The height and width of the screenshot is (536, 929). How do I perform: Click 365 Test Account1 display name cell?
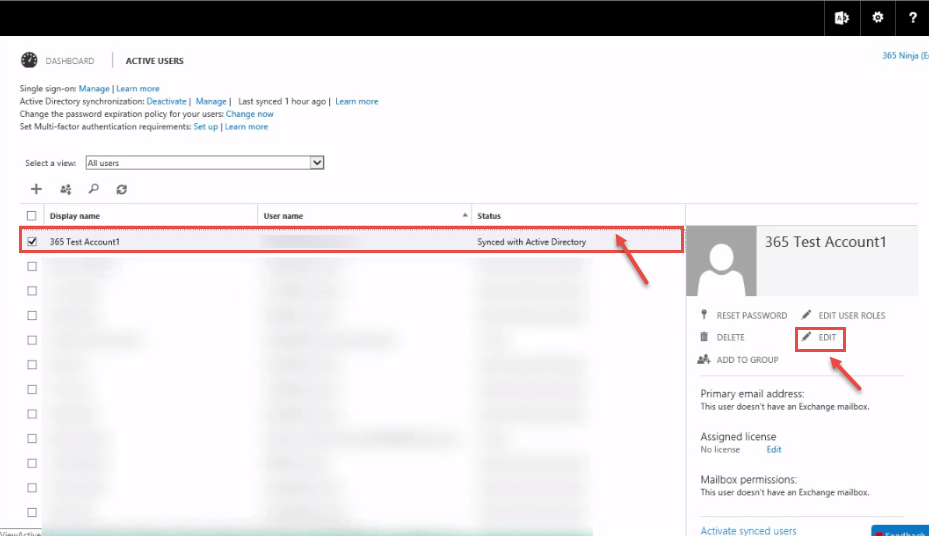[x=85, y=242]
